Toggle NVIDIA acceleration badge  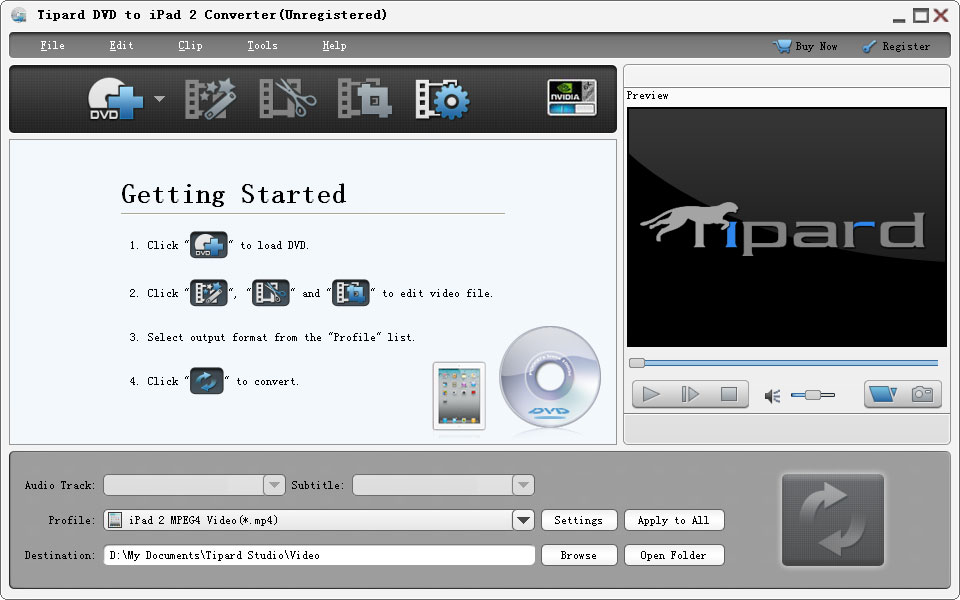coord(572,97)
